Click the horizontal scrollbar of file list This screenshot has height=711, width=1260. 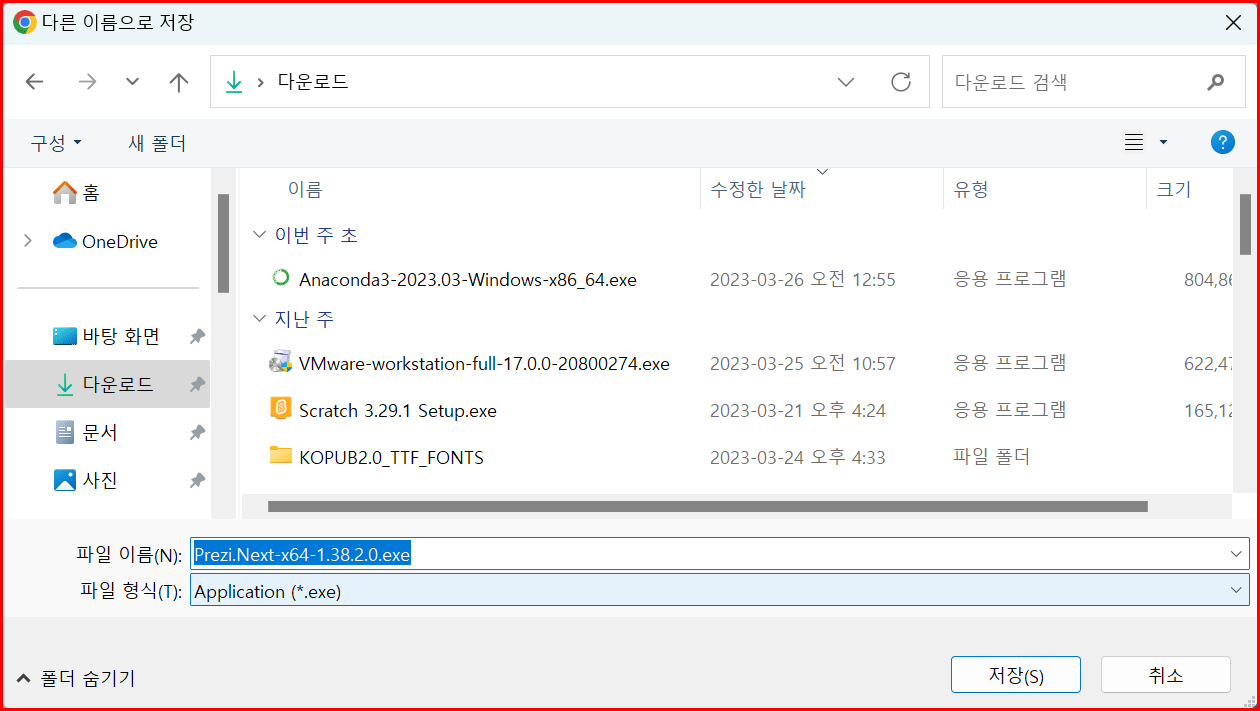point(707,506)
